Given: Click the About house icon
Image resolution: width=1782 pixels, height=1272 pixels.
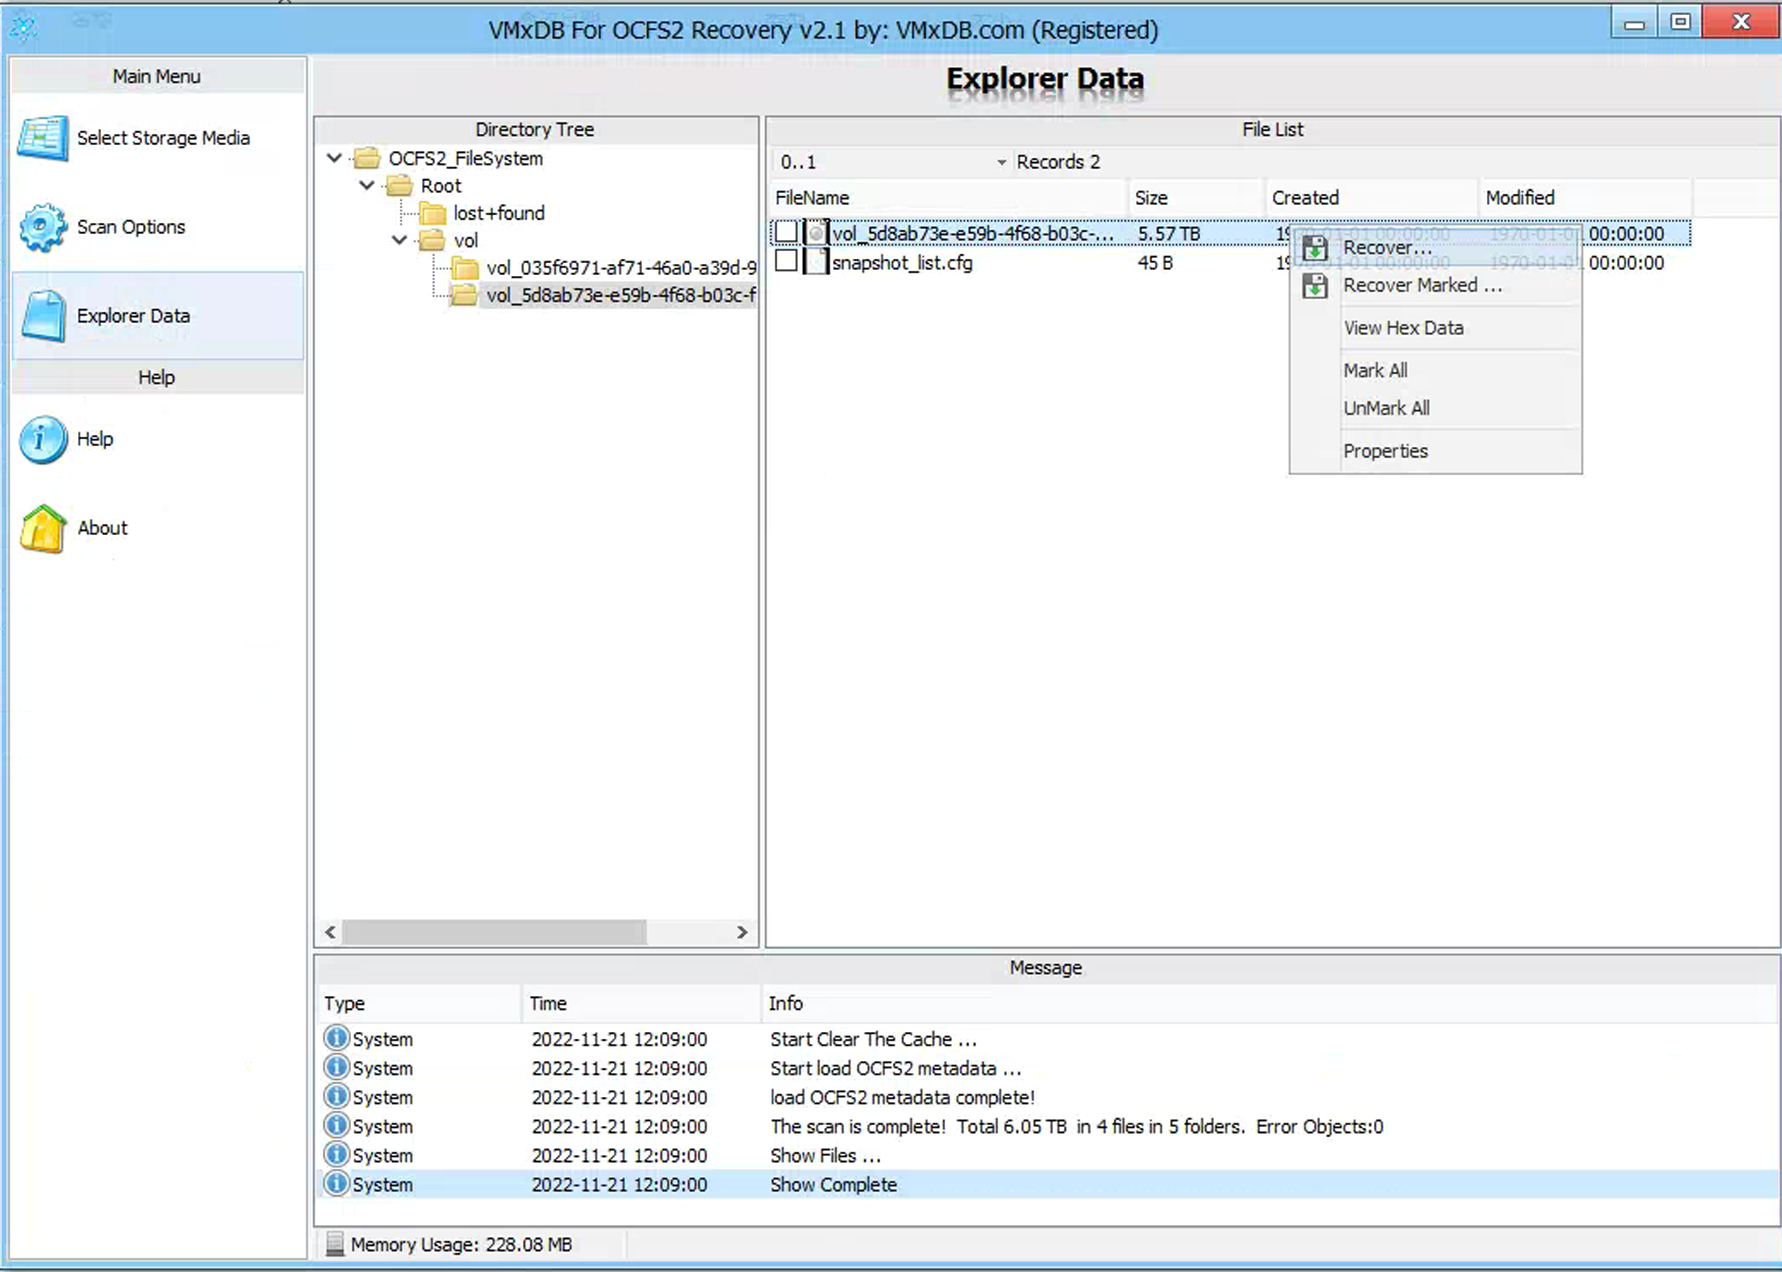Looking at the screenshot, I should coord(43,528).
